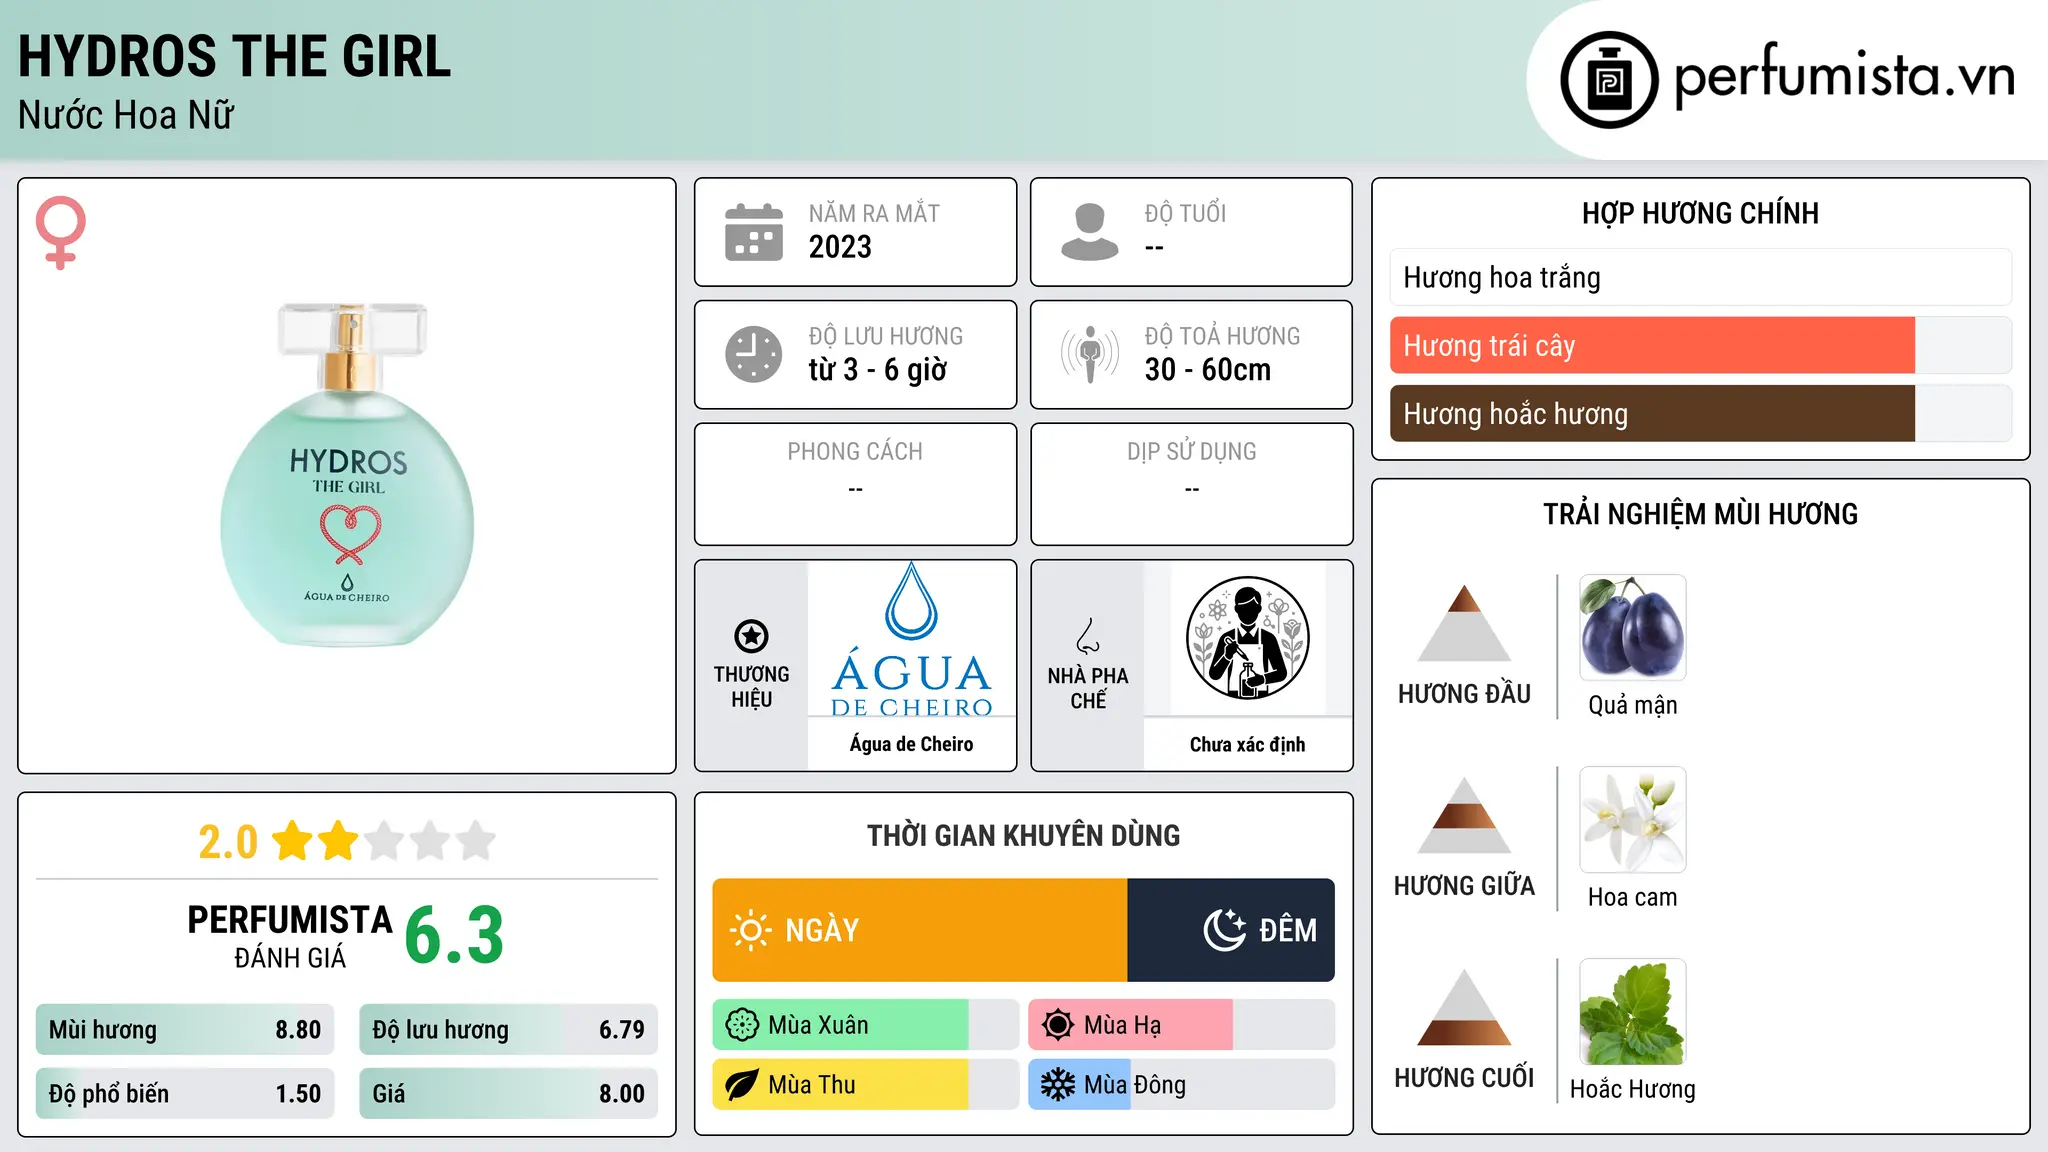This screenshot has height=1152, width=2048.
Task: Click the THỜI GIAN KHUYÊN DÙNG heading
Action: (x=1024, y=836)
